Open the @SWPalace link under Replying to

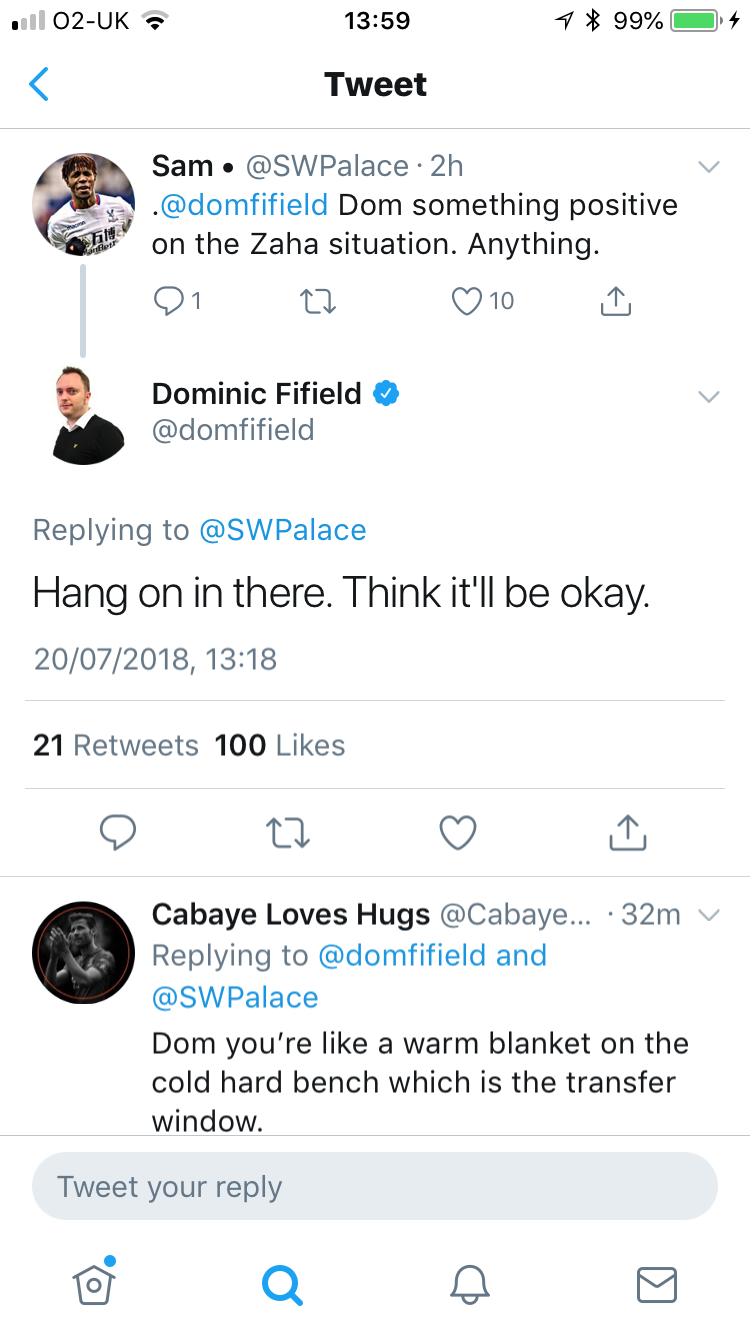point(283,530)
